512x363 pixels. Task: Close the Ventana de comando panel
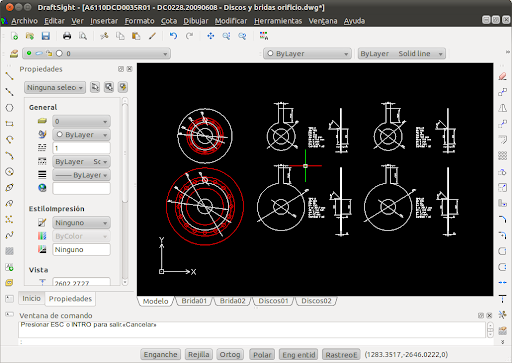pyautogui.click(x=489, y=315)
